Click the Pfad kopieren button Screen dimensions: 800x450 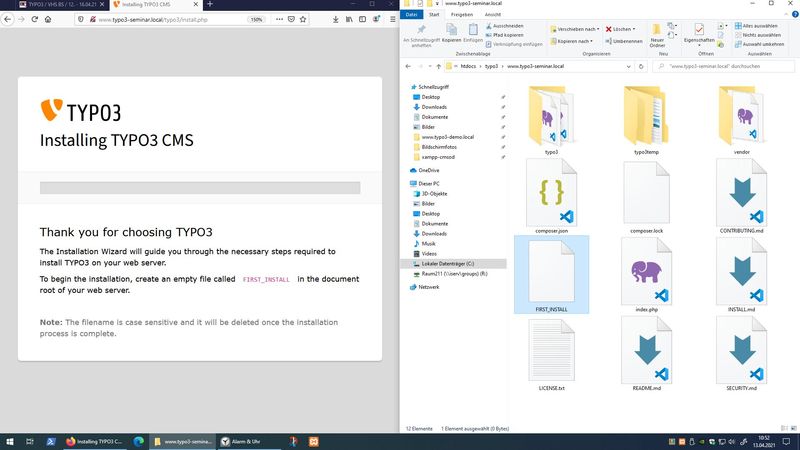click(x=507, y=35)
